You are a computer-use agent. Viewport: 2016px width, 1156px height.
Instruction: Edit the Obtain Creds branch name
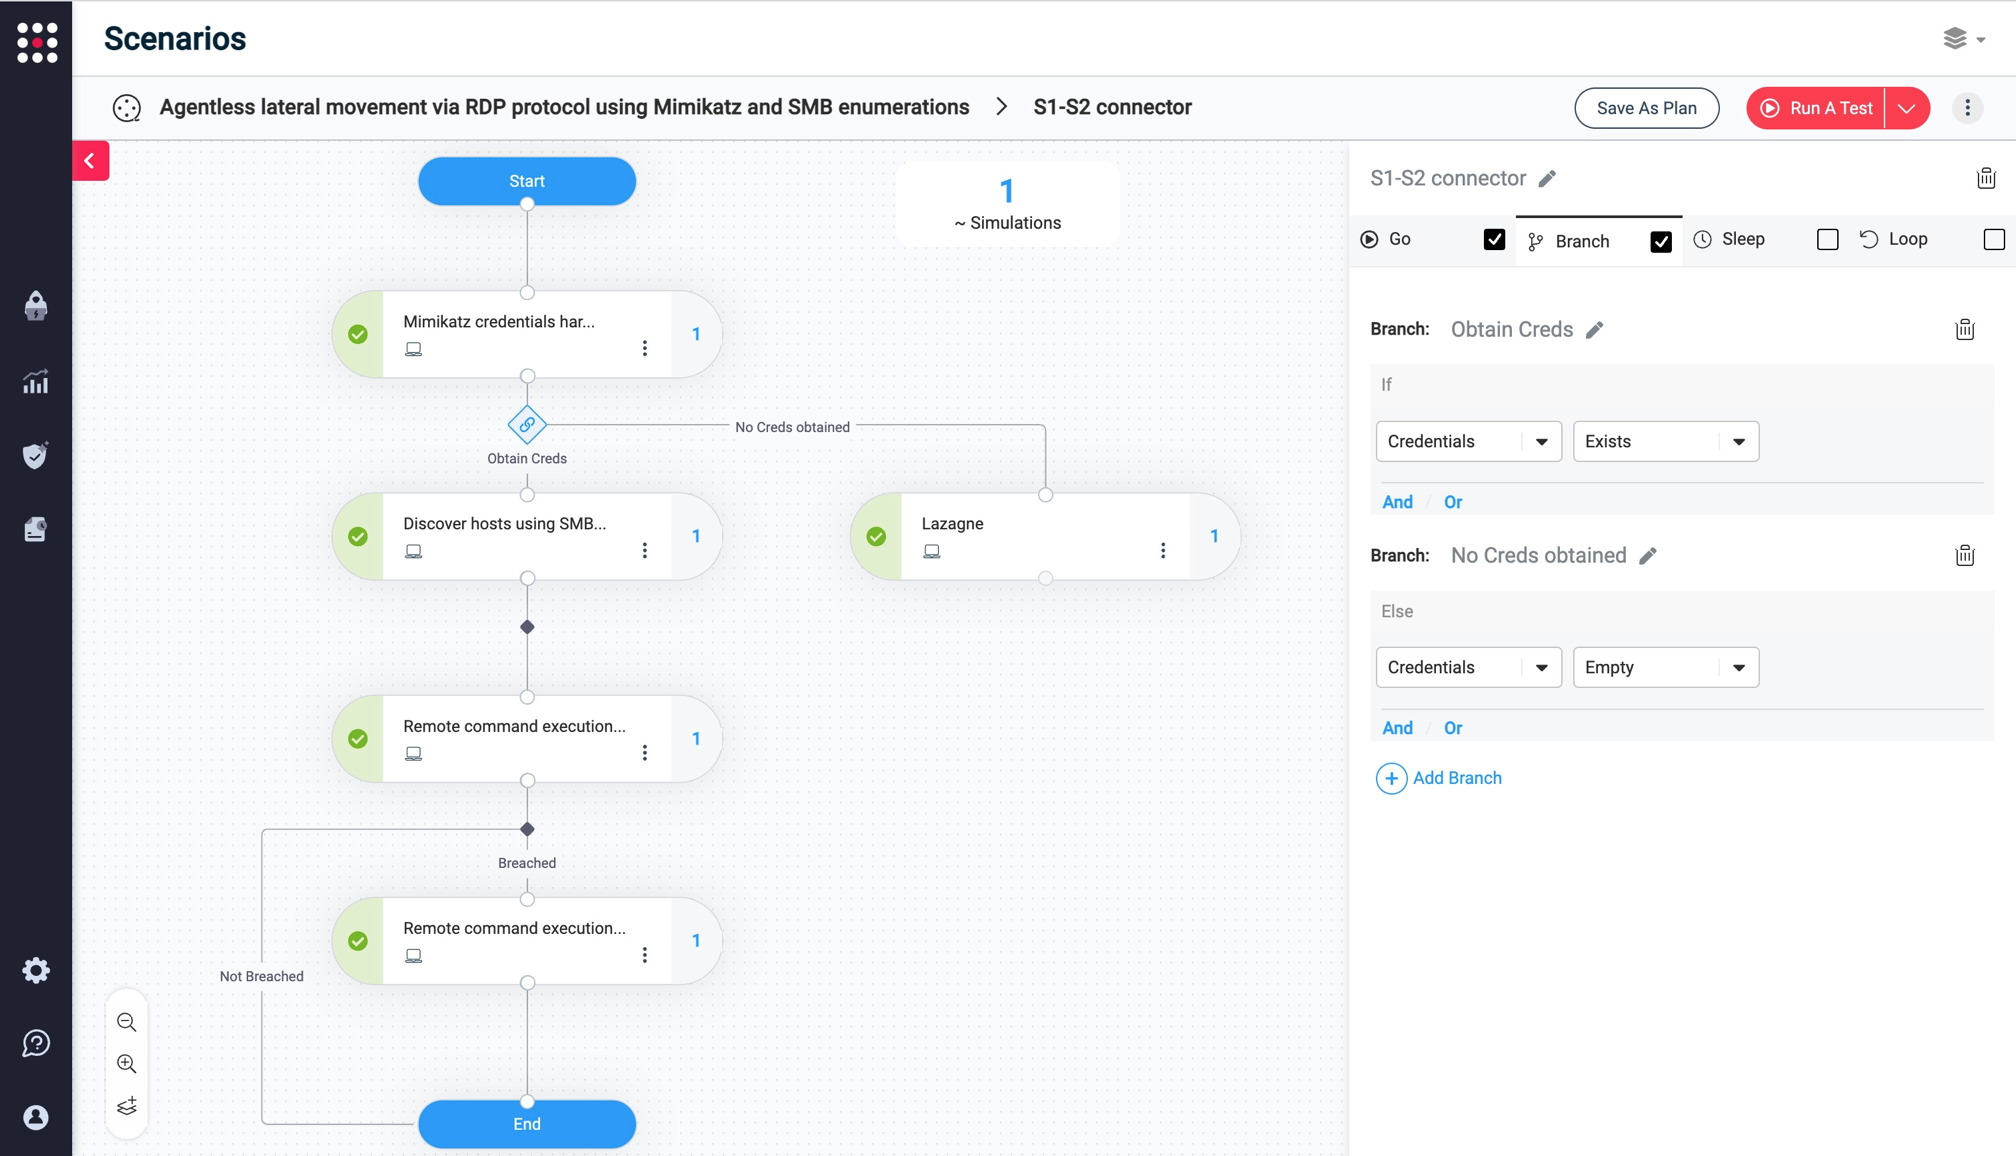coord(1595,330)
